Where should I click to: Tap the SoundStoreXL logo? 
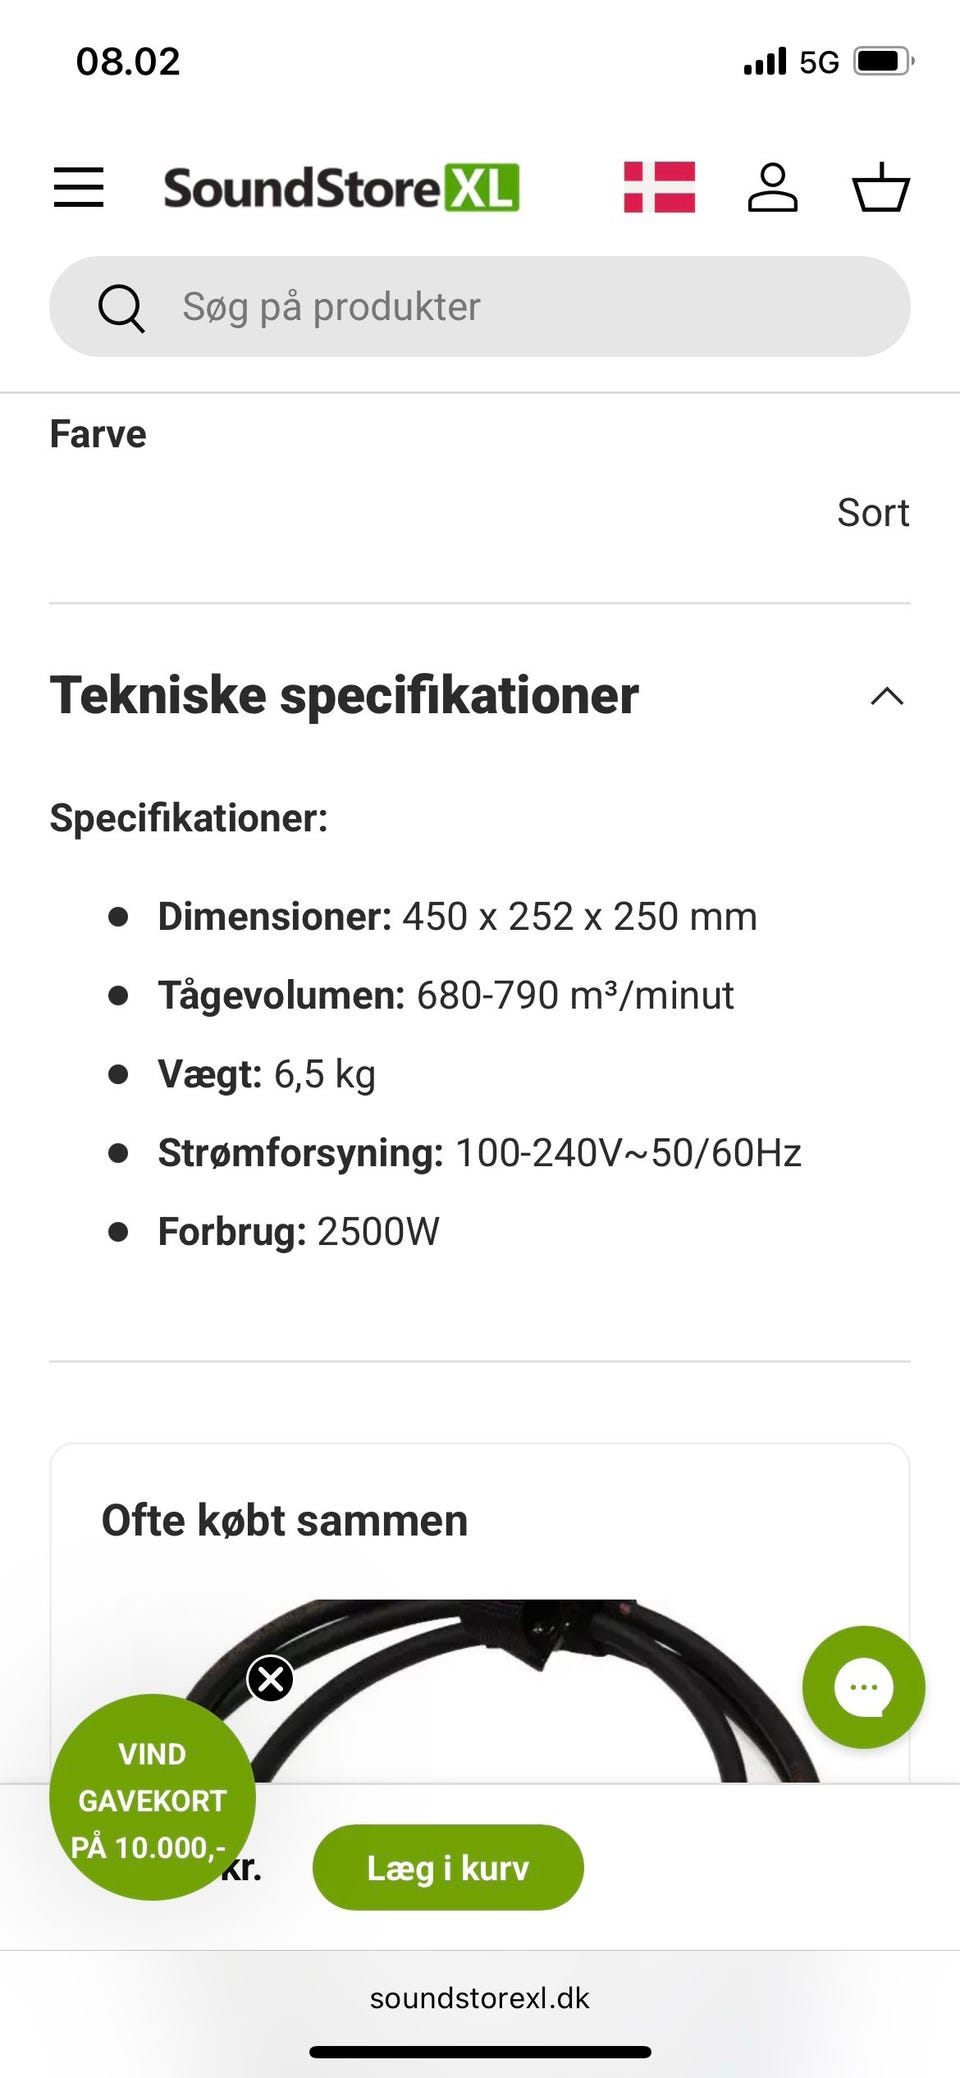click(x=341, y=188)
